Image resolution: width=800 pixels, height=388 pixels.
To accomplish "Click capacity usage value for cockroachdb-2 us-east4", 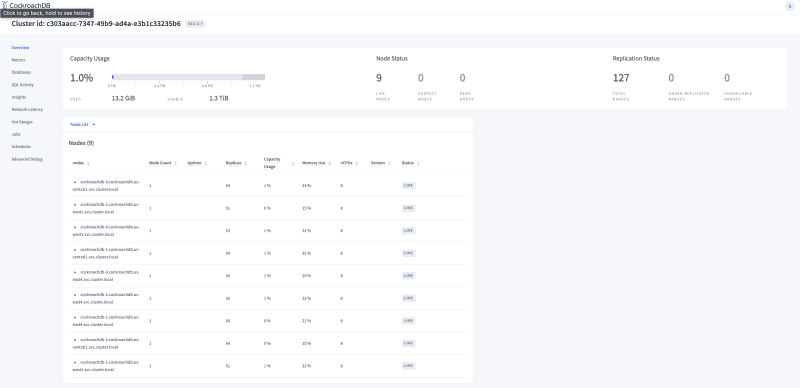I will click(x=267, y=298).
